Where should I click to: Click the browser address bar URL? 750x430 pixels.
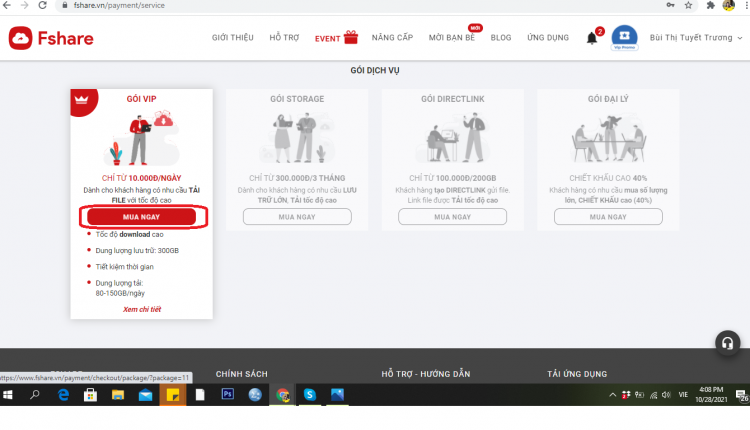(119, 5)
